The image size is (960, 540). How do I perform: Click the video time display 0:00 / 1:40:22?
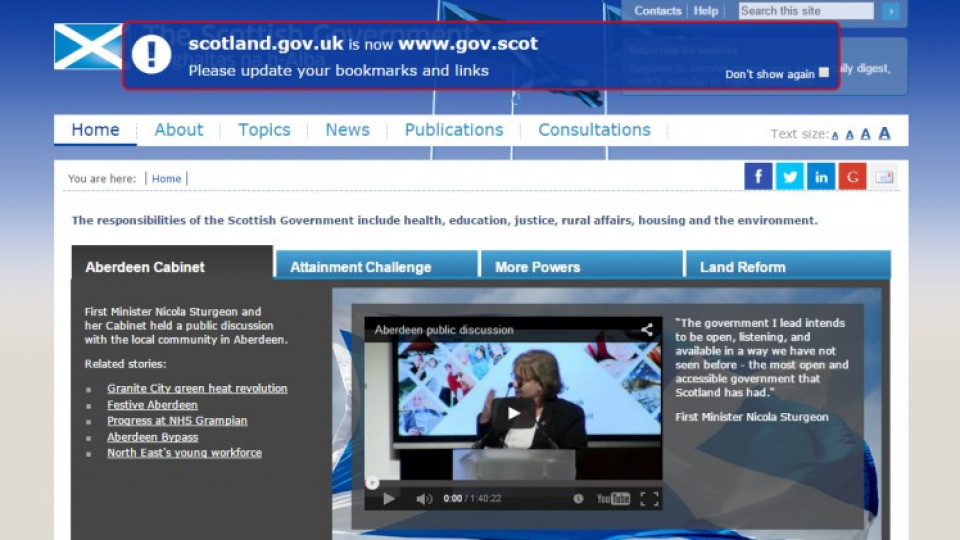pos(472,499)
